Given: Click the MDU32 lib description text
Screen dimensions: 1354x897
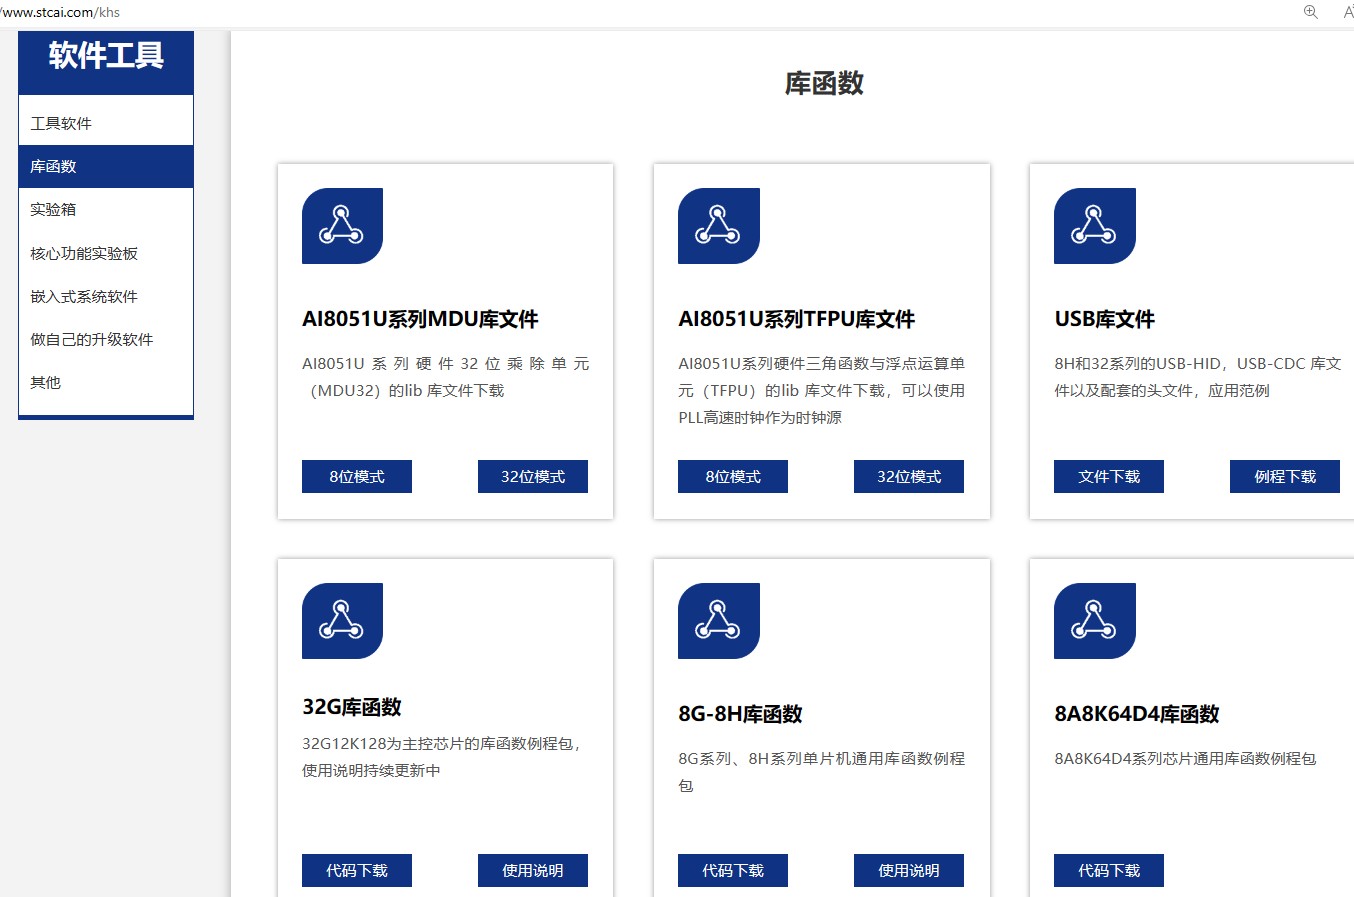Looking at the screenshot, I should [x=445, y=377].
